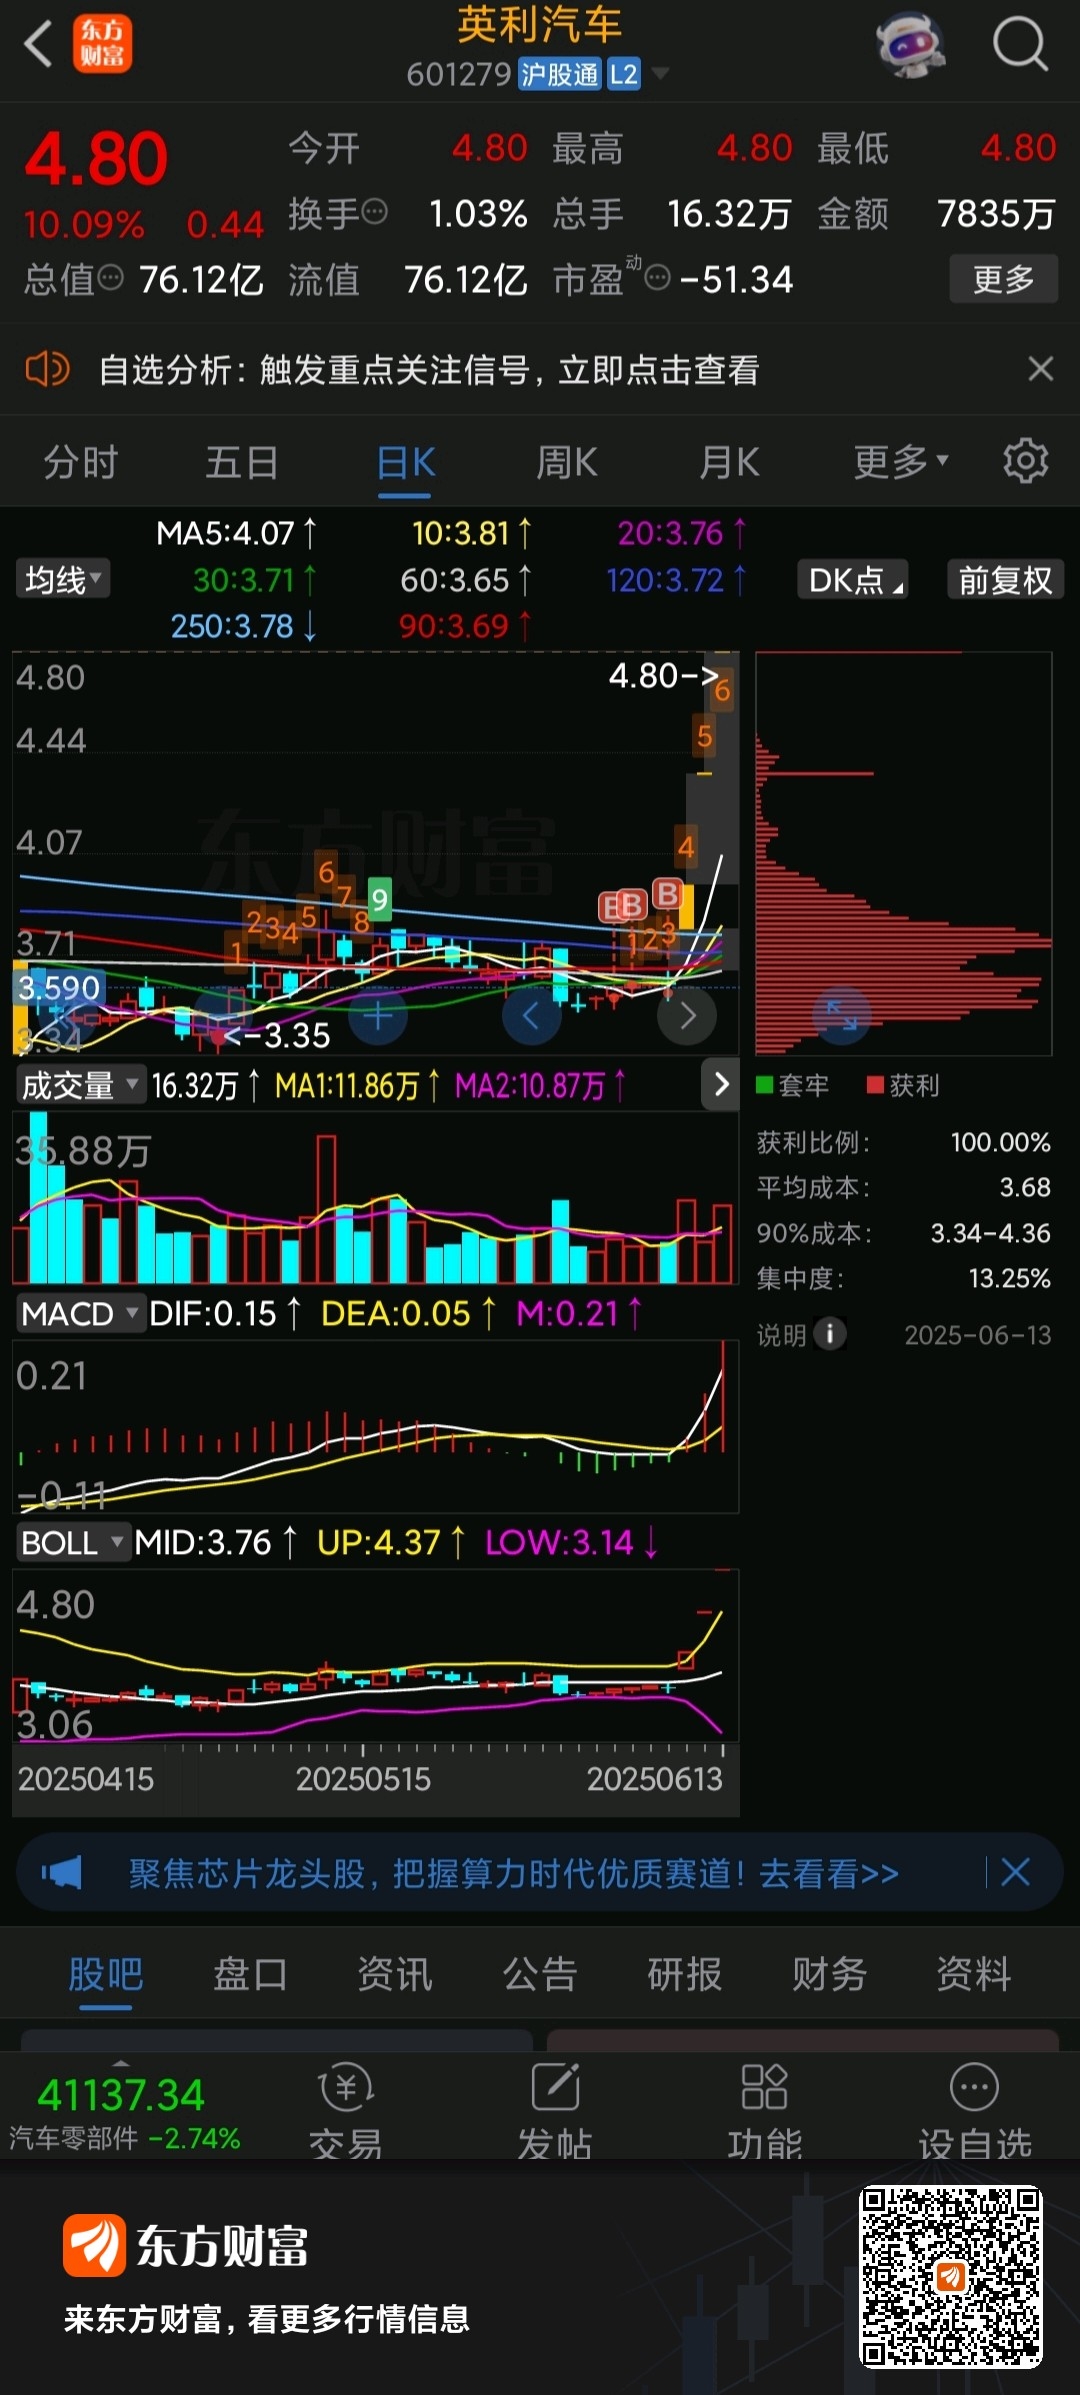
Task: Open the MACD indicator dropdown
Action: [x=79, y=1313]
